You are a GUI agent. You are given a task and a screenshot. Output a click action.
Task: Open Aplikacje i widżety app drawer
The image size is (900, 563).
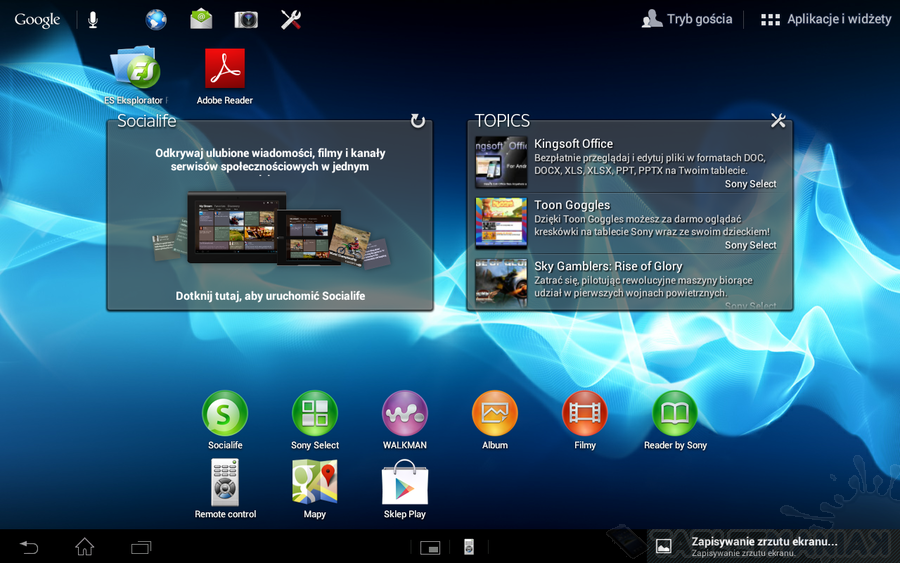(x=826, y=19)
